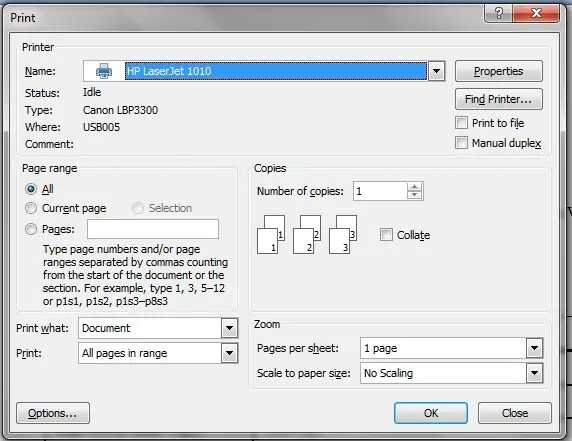Image resolution: width=572 pixels, height=441 pixels.
Task: Close the Print dialog with the X button
Action: (x=536, y=13)
